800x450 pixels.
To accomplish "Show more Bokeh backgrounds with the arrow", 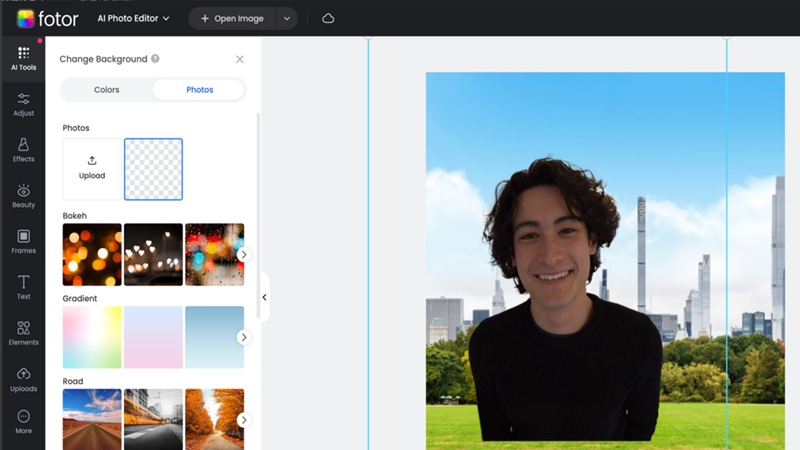I will (x=243, y=255).
